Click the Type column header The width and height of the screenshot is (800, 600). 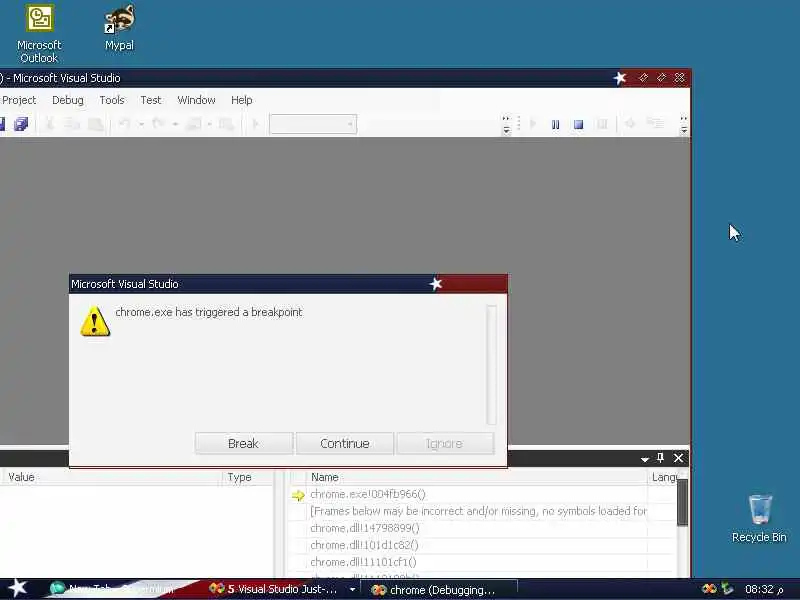(x=249, y=477)
